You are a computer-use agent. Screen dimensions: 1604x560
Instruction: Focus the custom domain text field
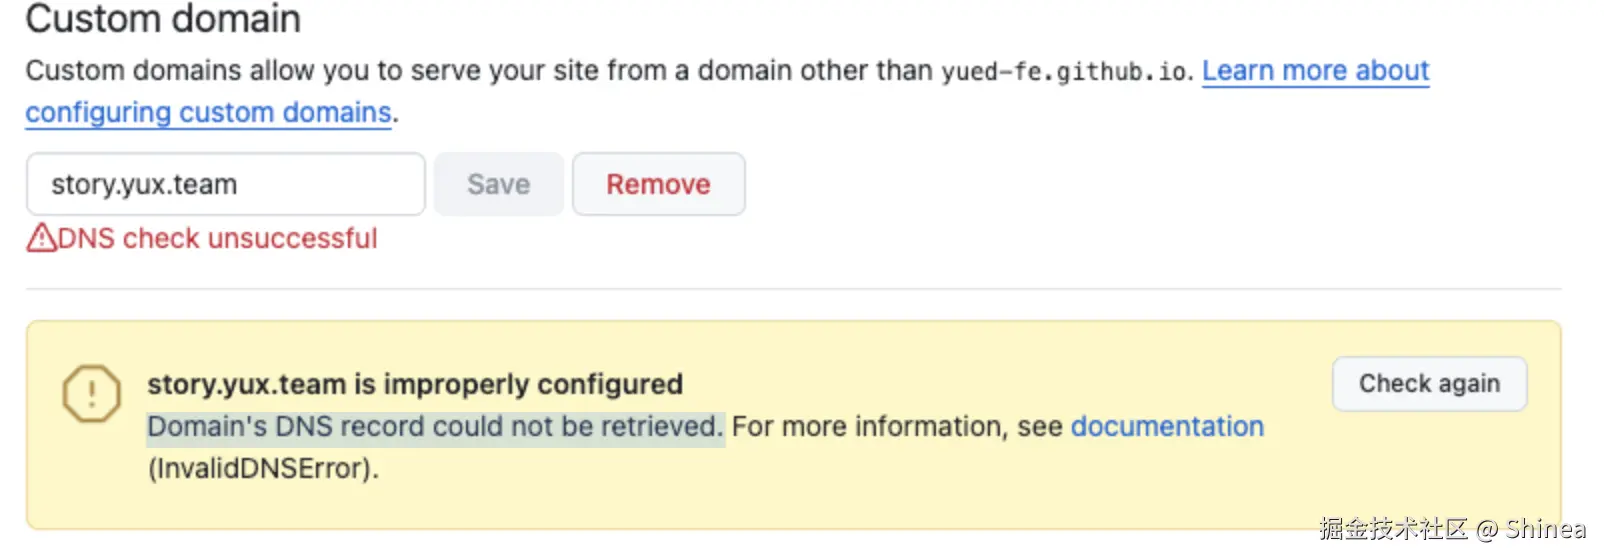click(226, 184)
